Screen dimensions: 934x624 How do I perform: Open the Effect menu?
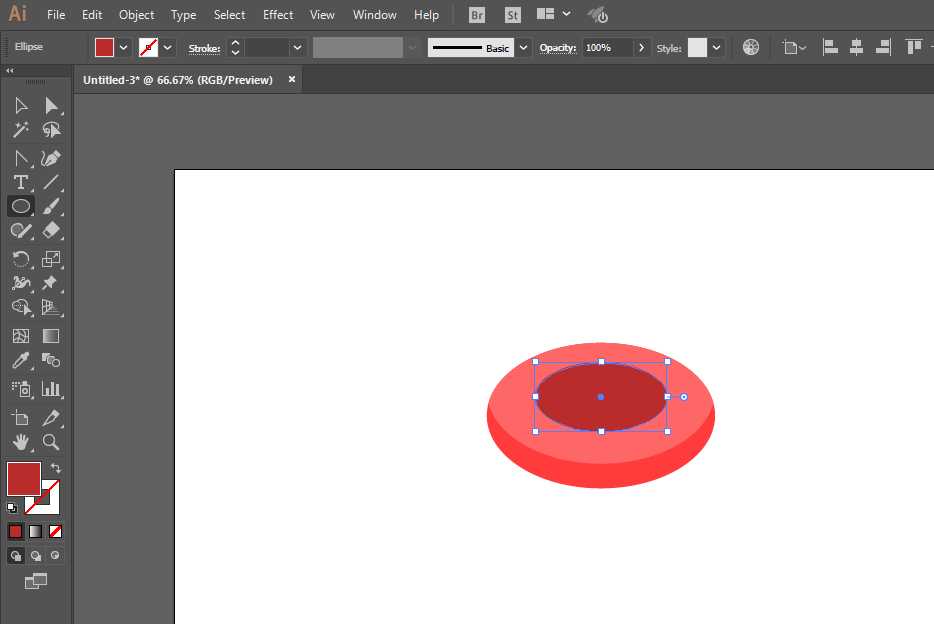[x=278, y=14]
